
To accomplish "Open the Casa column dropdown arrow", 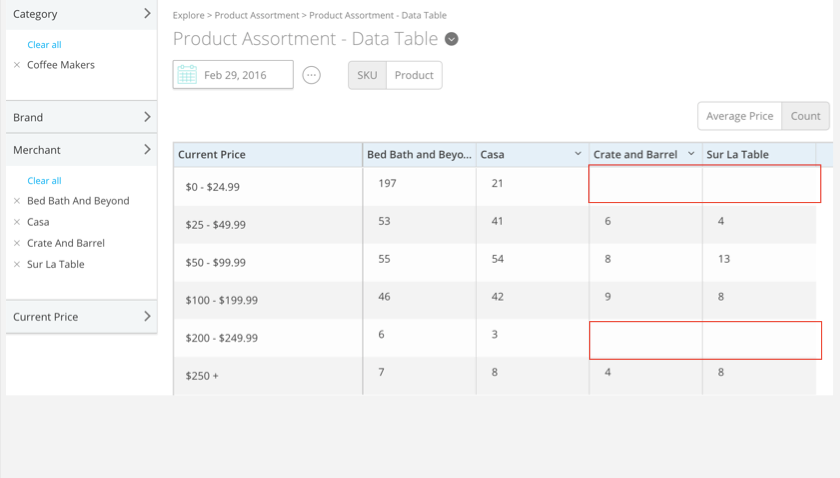I will 578,154.
